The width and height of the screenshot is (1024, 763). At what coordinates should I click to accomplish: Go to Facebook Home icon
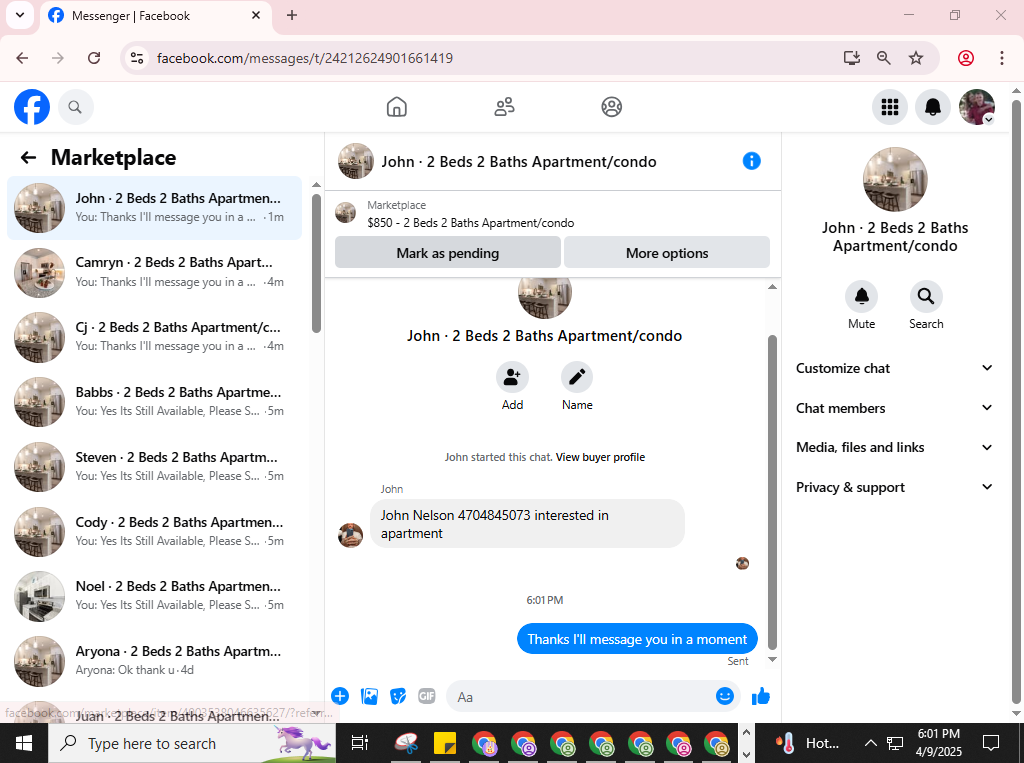396,107
